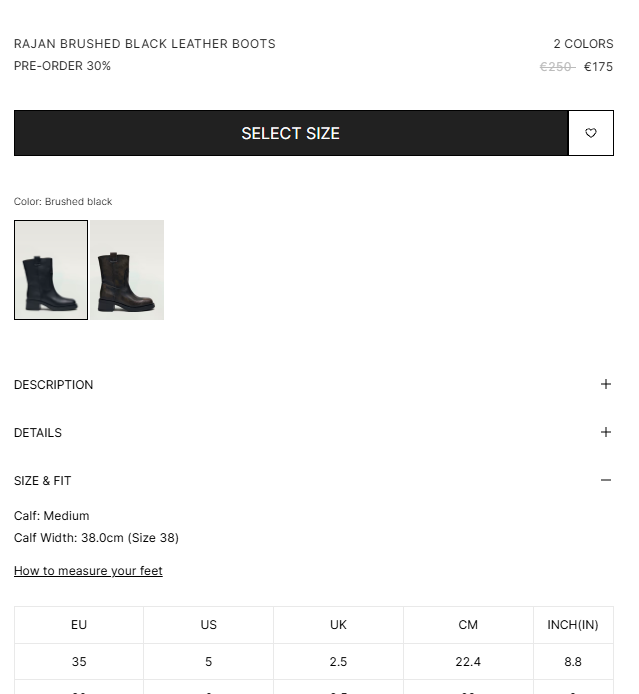Click the Rajan Brushed Black Leather Boots title
Screen dimensions: 639x694
click(x=145, y=44)
